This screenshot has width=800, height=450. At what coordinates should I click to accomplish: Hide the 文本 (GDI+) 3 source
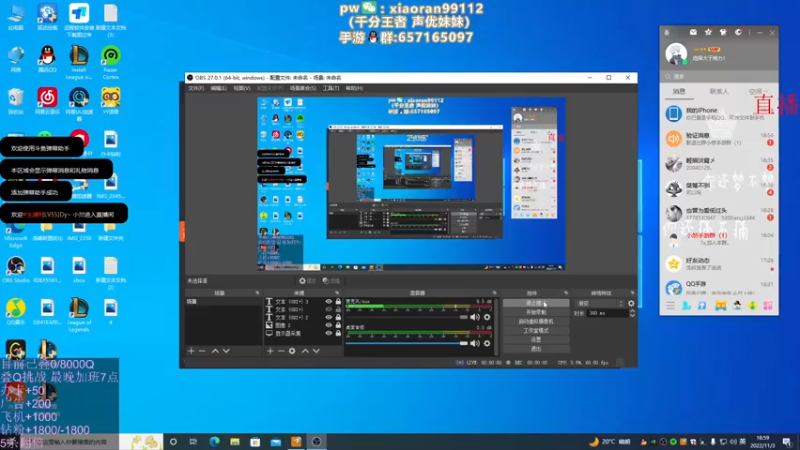tap(329, 302)
